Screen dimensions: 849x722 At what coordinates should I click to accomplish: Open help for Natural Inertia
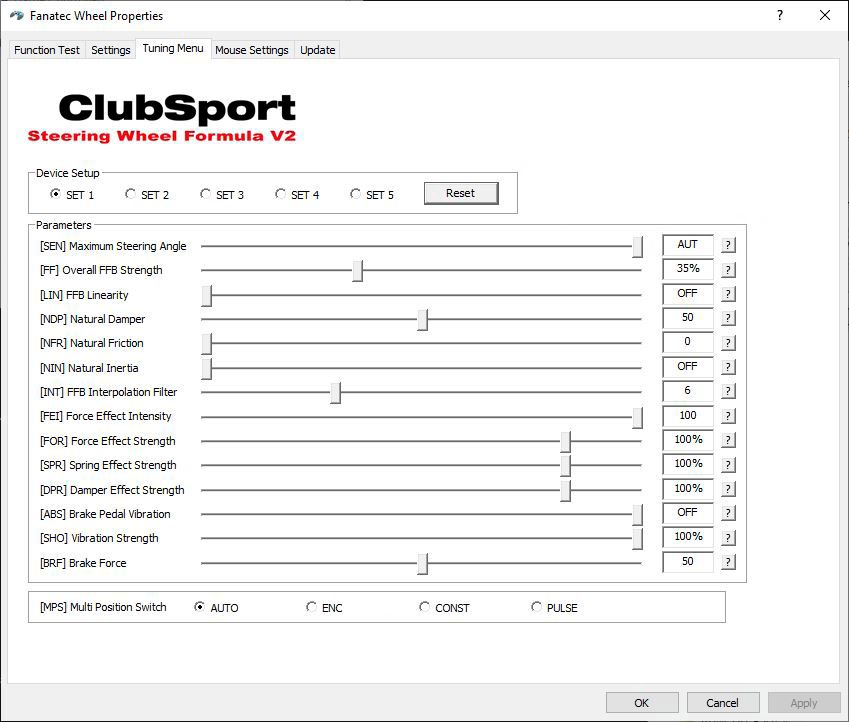(x=728, y=367)
